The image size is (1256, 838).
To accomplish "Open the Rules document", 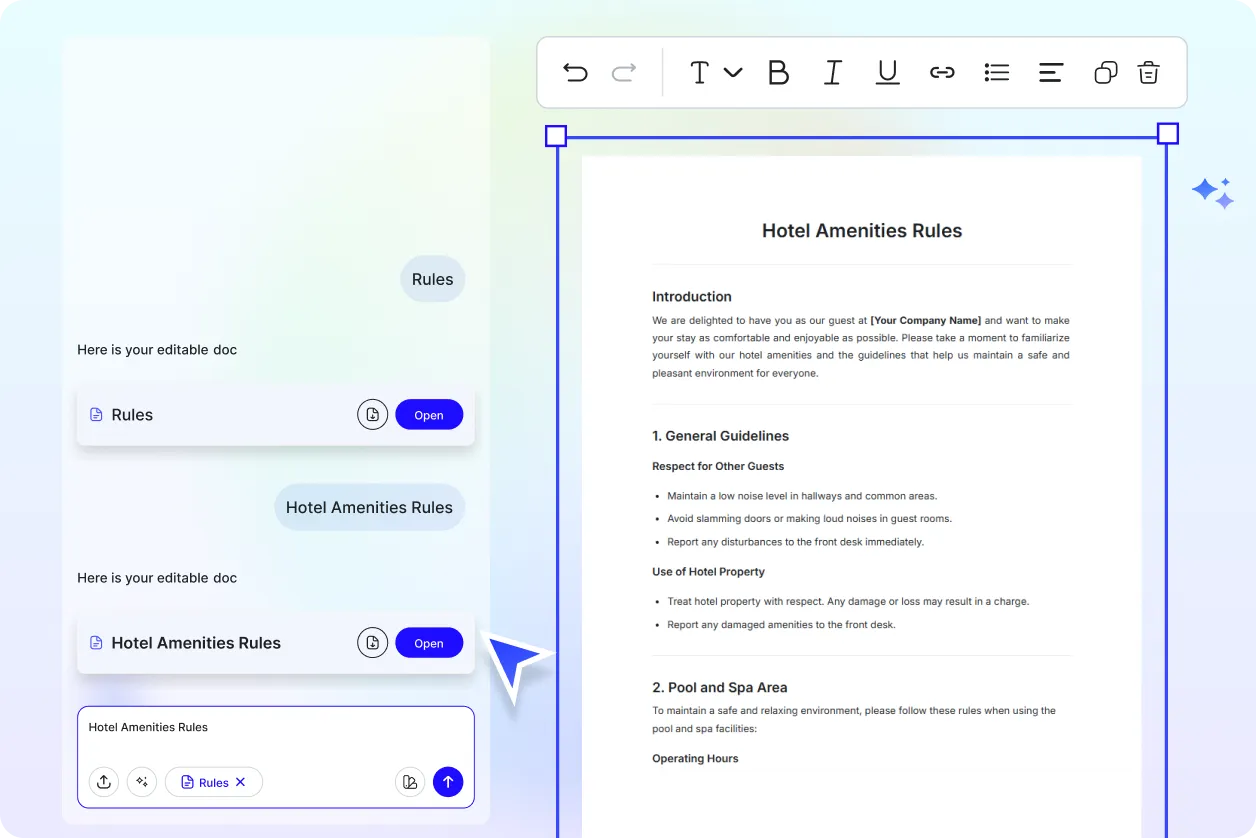I will pyautogui.click(x=429, y=415).
